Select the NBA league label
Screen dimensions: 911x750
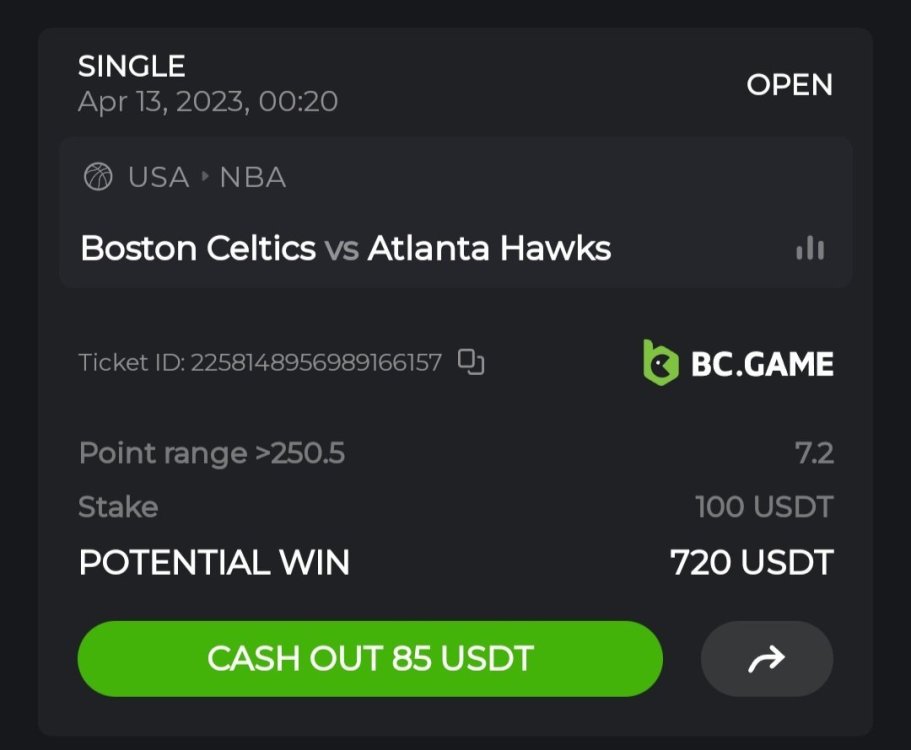click(x=253, y=177)
